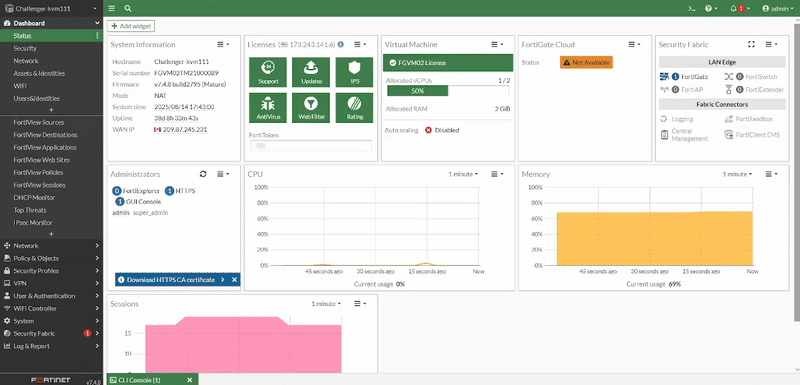Viewport: 800px width, 385px height.
Task: Click the AntiVirus license tile
Action: coord(268,108)
